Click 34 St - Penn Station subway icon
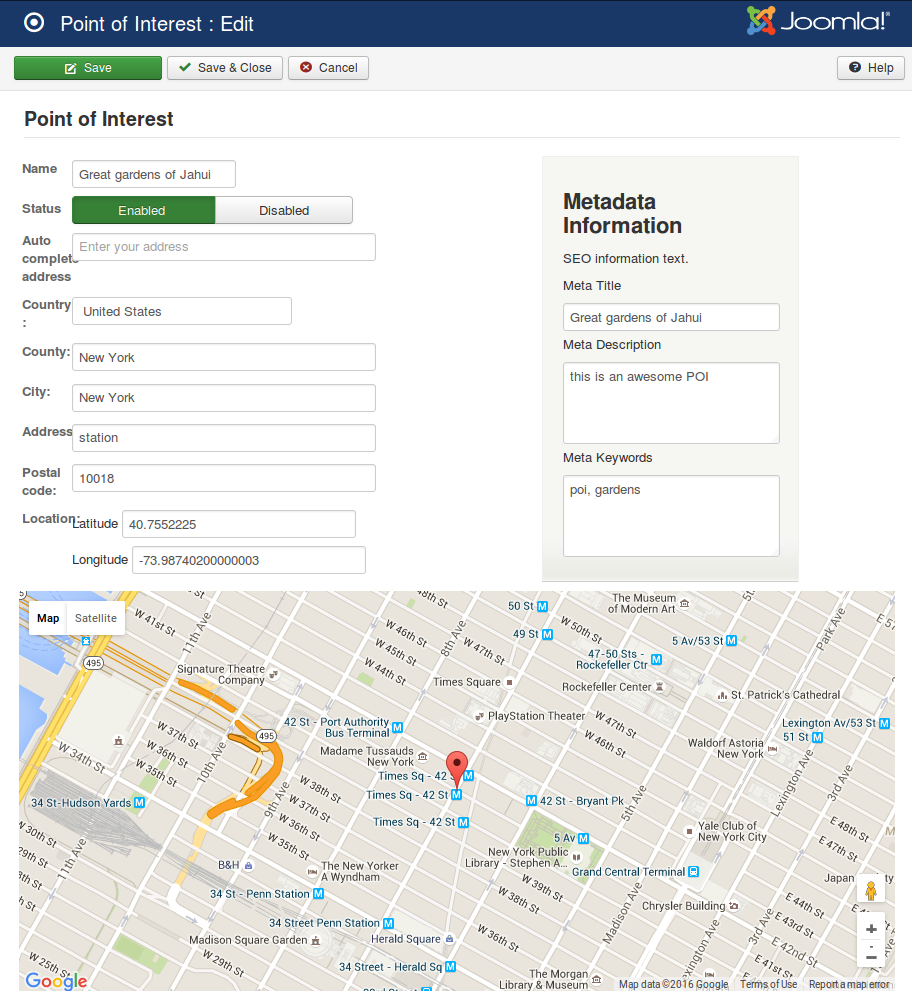 pos(319,894)
